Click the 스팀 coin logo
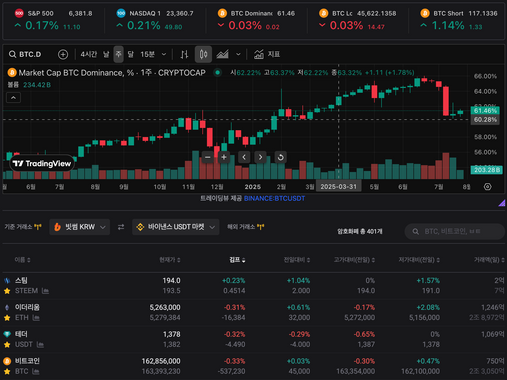This screenshot has height=380, width=507. [x=7, y=281]
